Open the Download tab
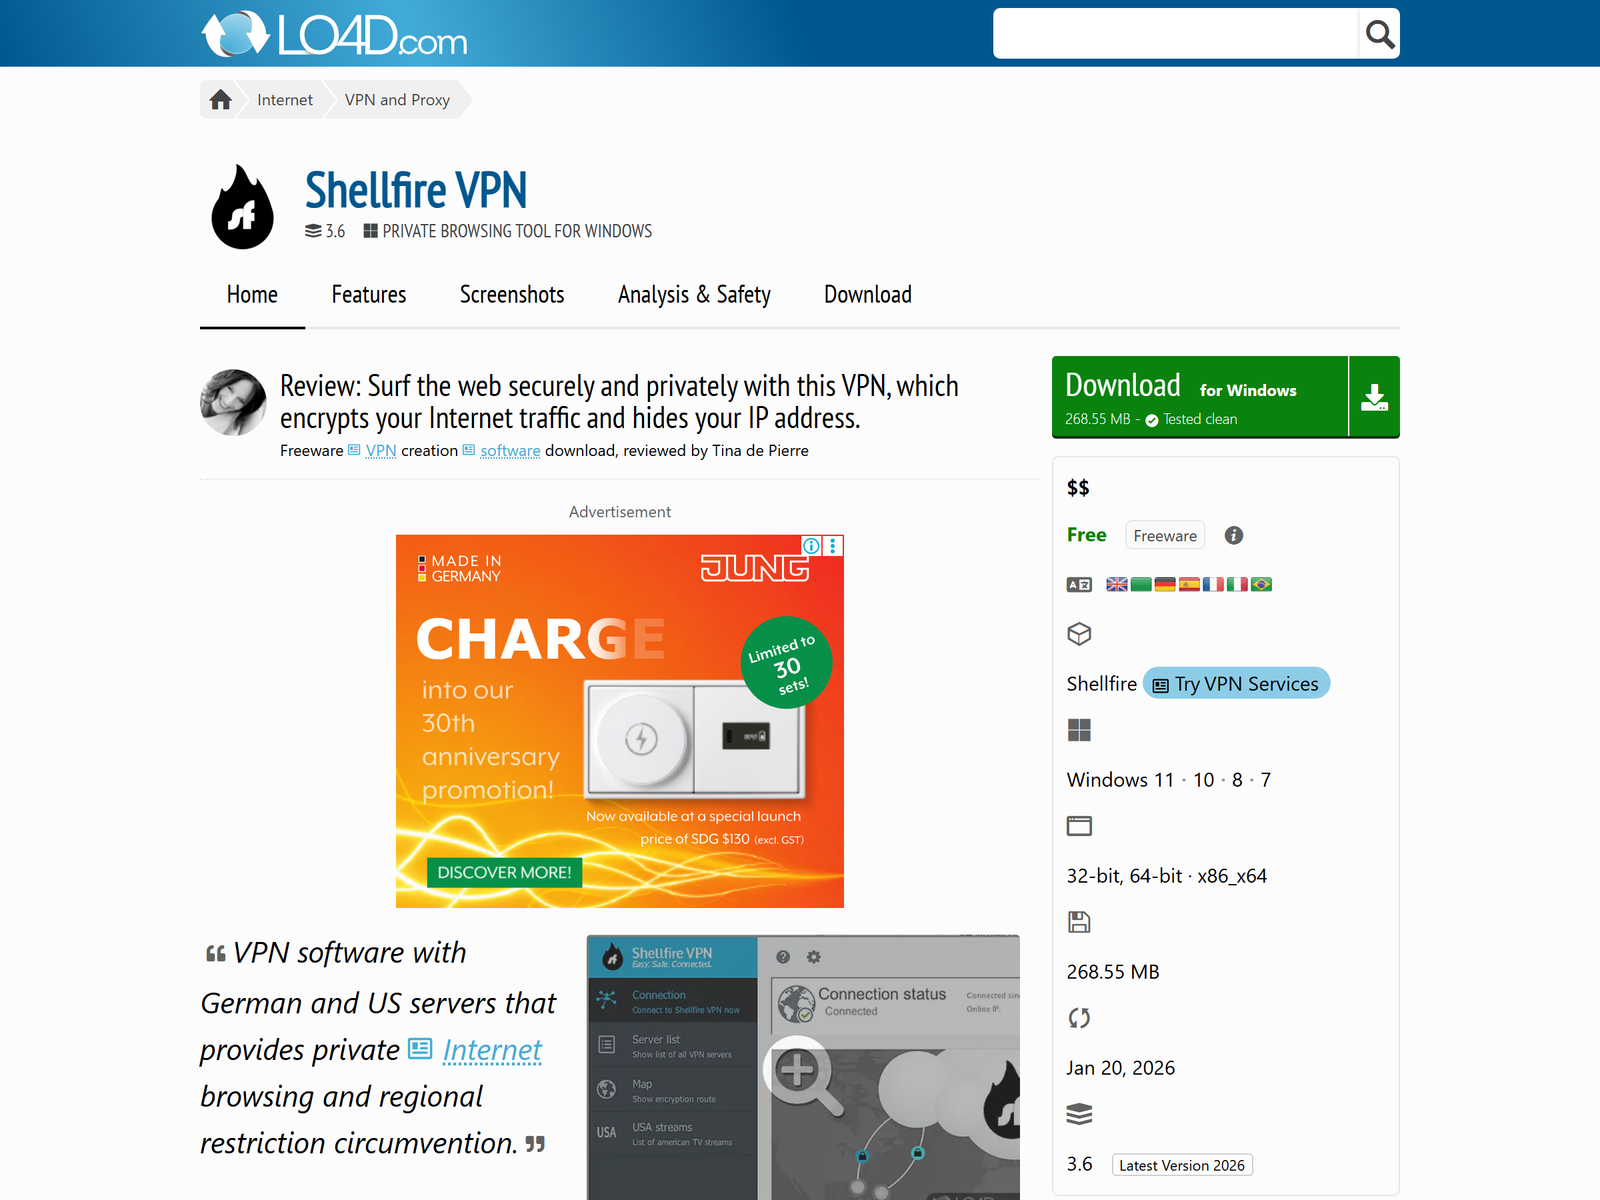This screenshot has width=1600, height=1200. pos(868,295)
